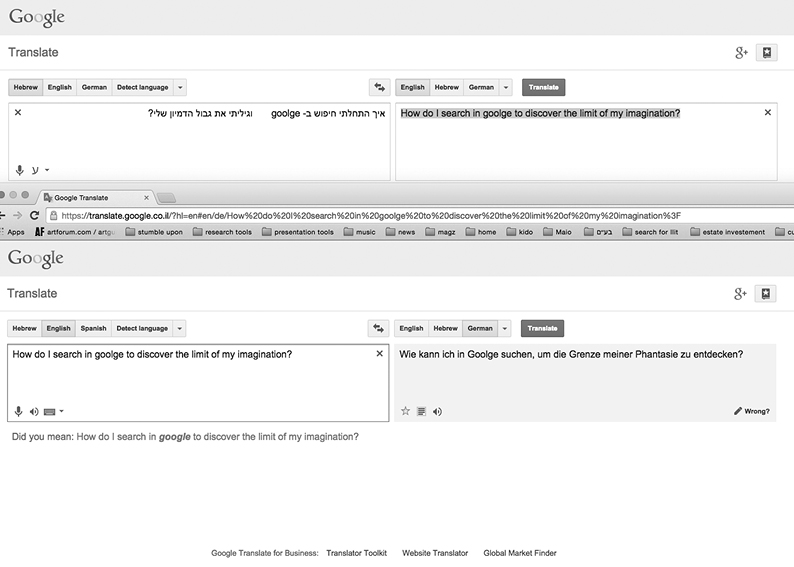
Task: Expand the source language dropdown in the lower window
Action: pos(180,328)
